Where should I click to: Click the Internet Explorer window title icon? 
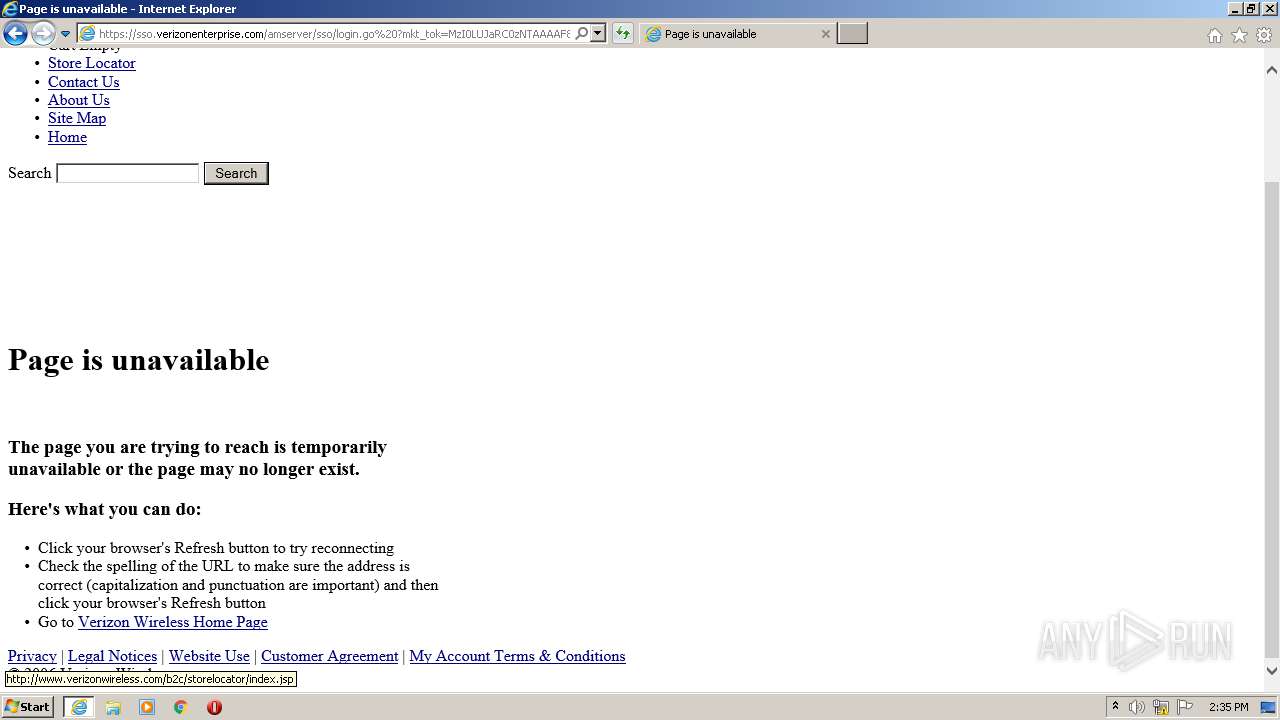click(x=10, y=9)
